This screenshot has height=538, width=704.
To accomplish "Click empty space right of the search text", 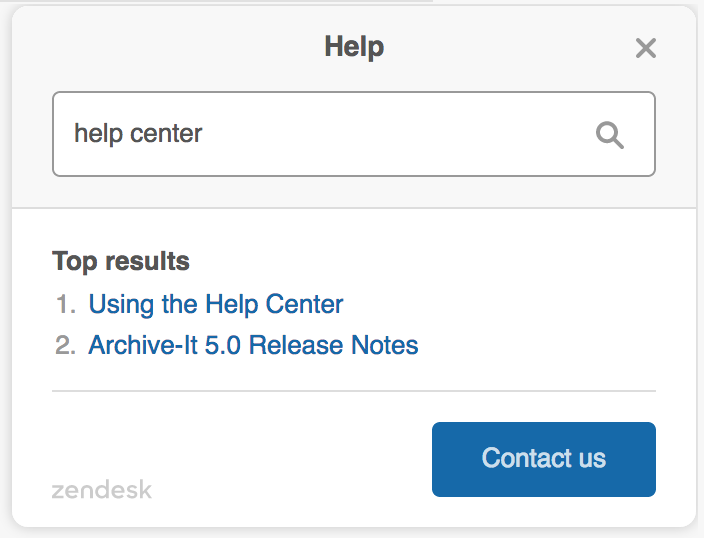I will [x=400, y=134].
